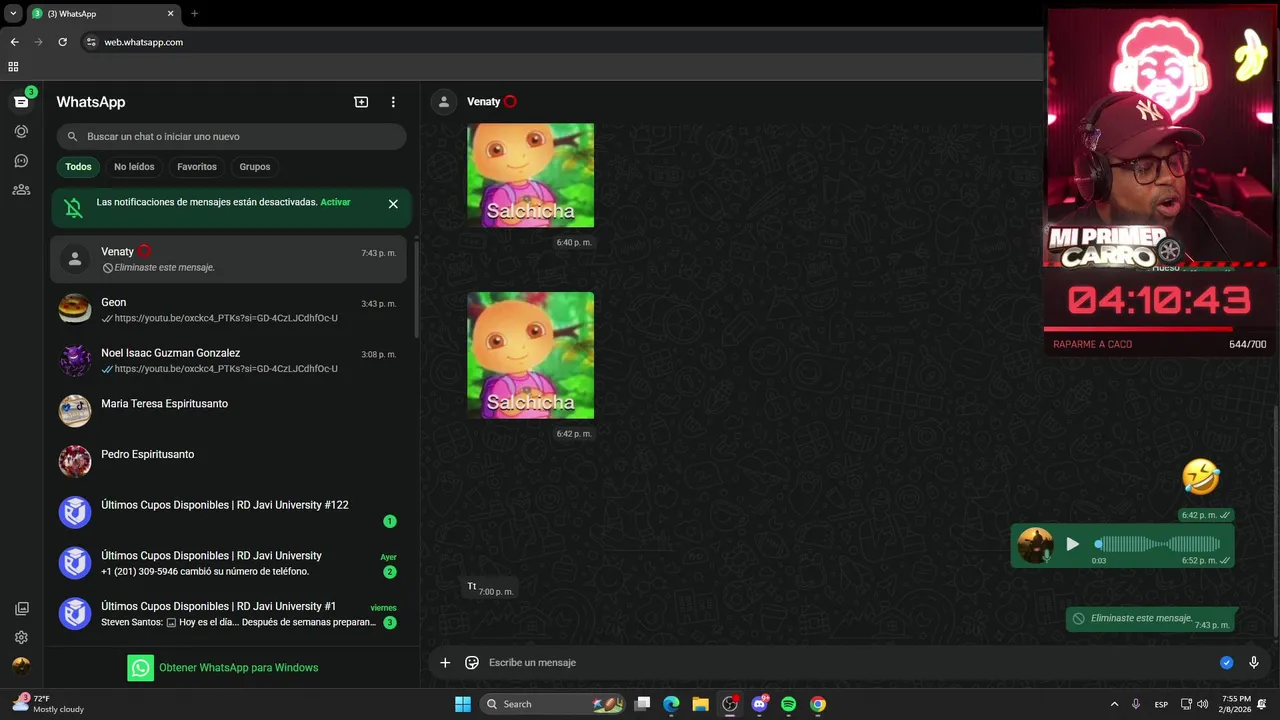The width and height of the screenshot is (1280, 720).
Task: Open the Chats sidebar icon
Action: 21,102
